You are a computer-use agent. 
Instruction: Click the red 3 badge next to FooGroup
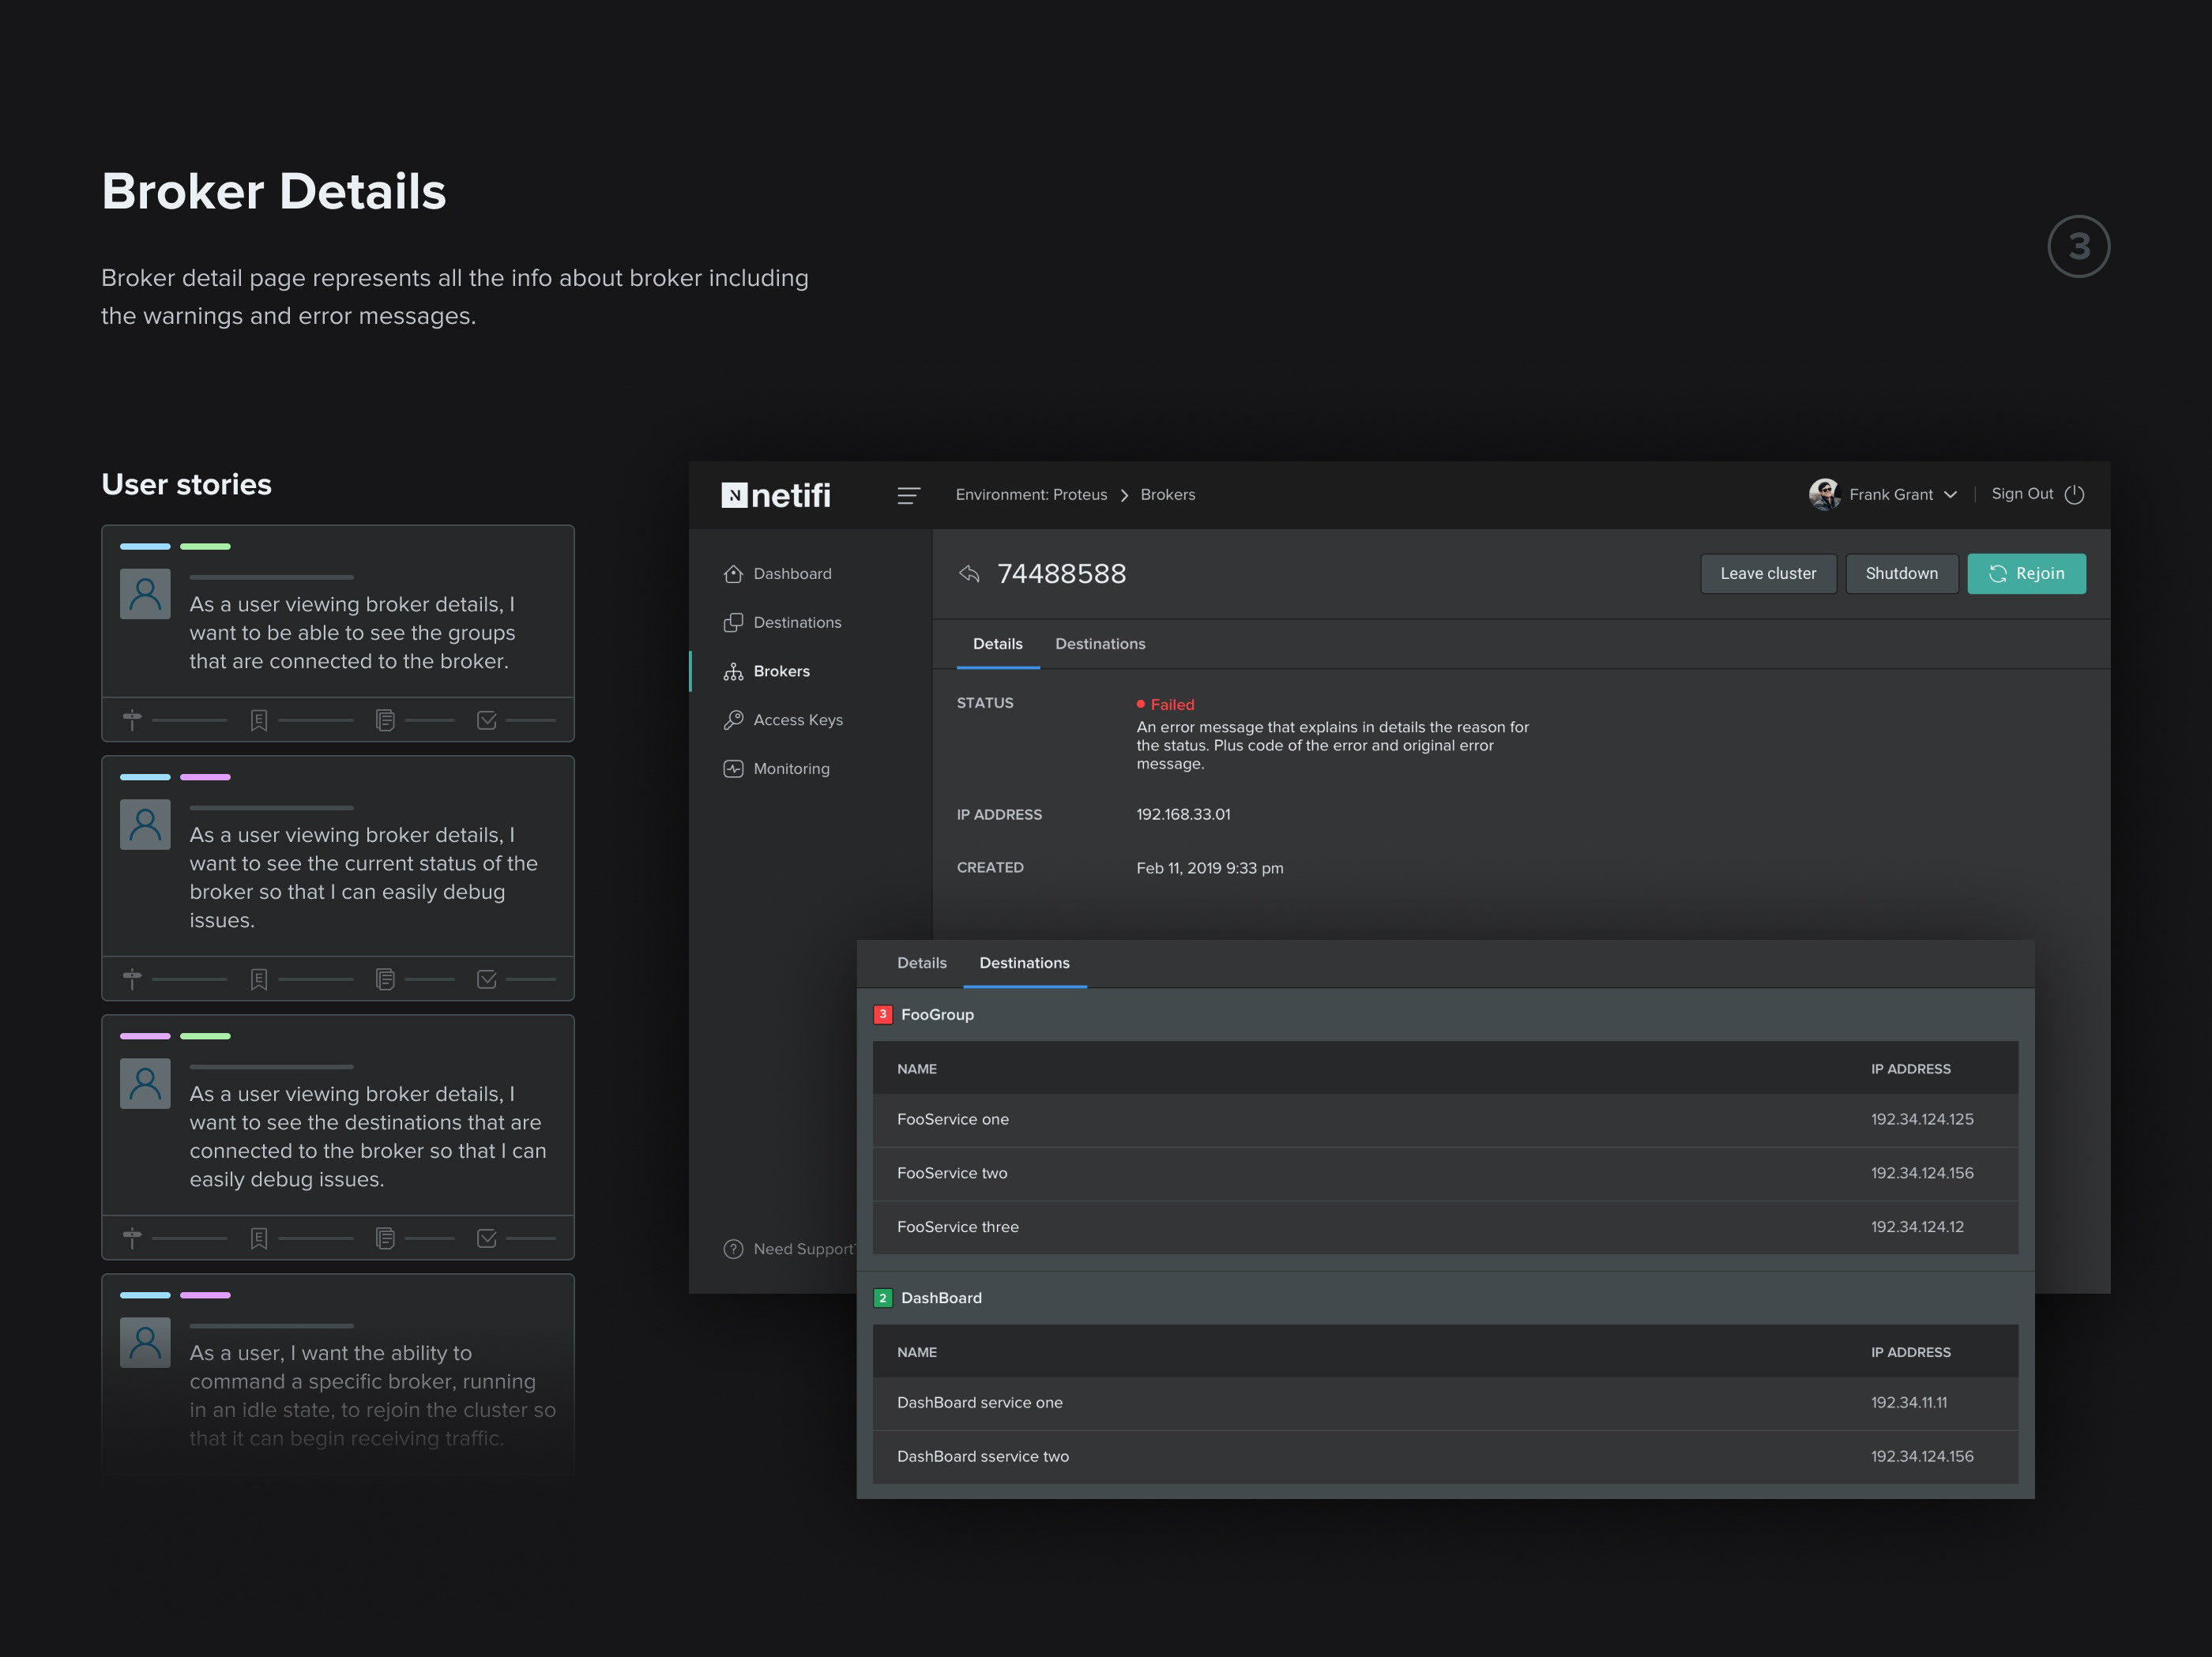(883, 1015)
